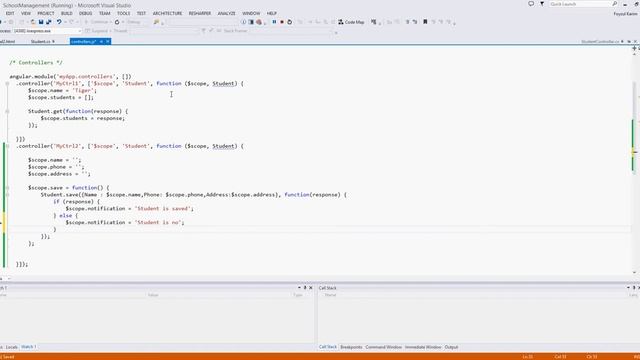The height and width of the screenshot is (360, 640).
Task: Pause debugging with Break All icon
Action: pos(274,22)
